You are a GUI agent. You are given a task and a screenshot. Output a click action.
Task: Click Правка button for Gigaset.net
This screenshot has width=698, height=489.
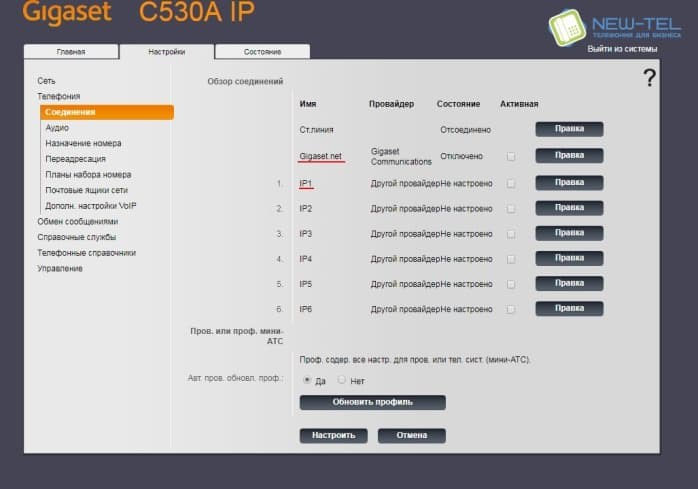pyautogui.click(x=569, y=156)
